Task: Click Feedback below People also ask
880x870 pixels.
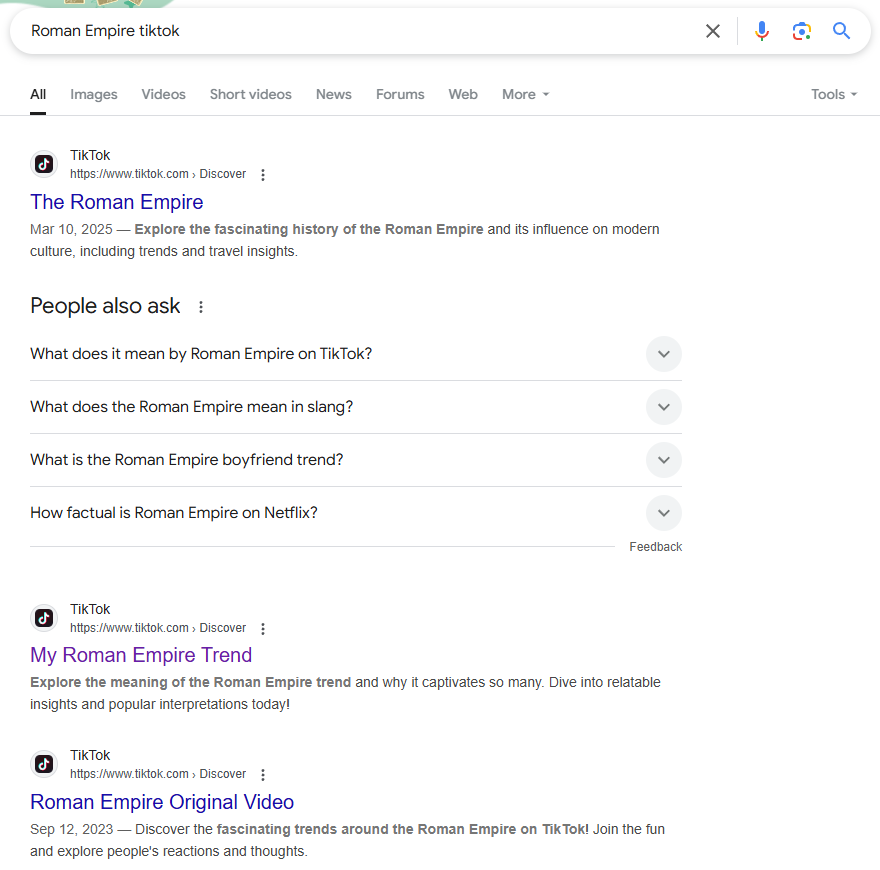Action: [656, 547]
